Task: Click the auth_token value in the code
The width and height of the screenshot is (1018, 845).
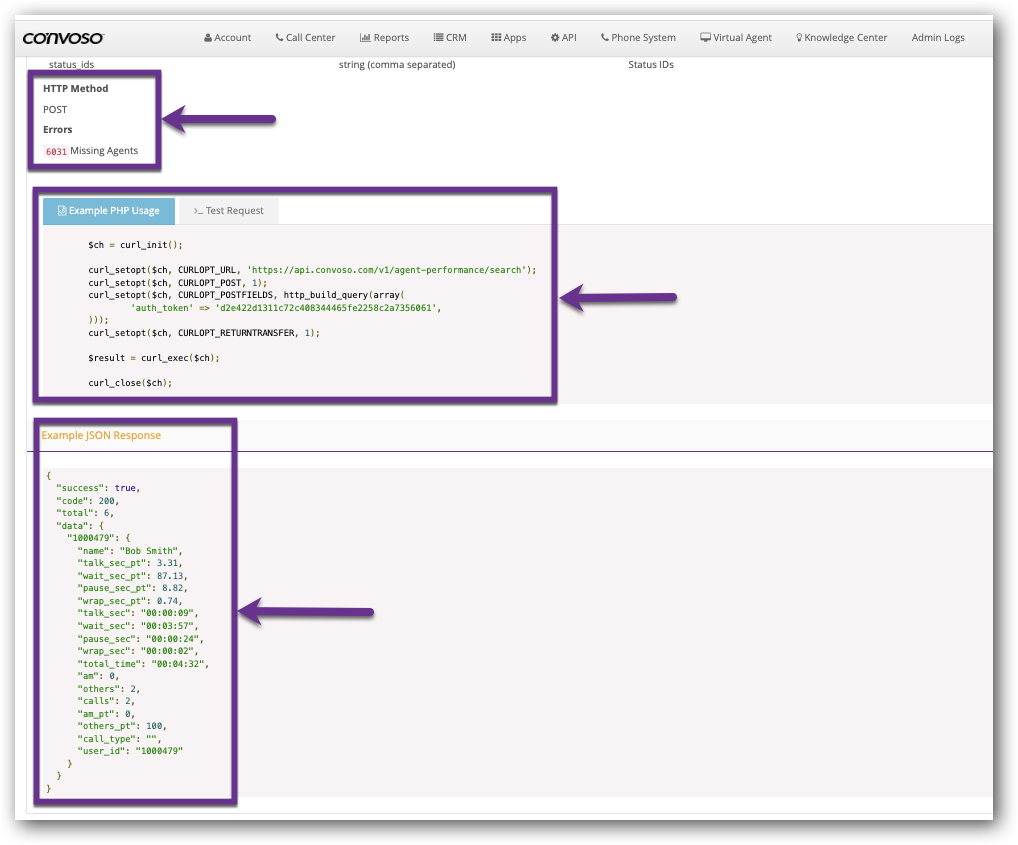Action: [x=326, y=308]
